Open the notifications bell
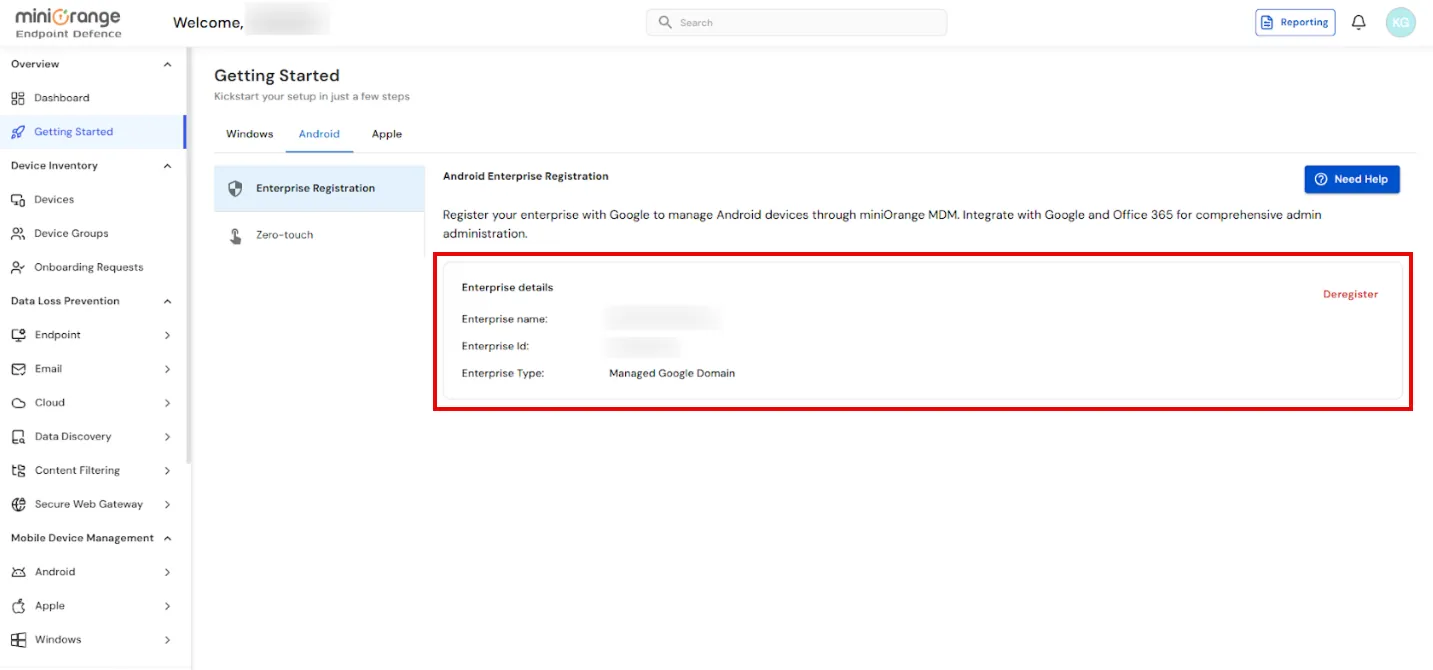The width and height of the screenshot is (1433, 670). point(1358,22)
